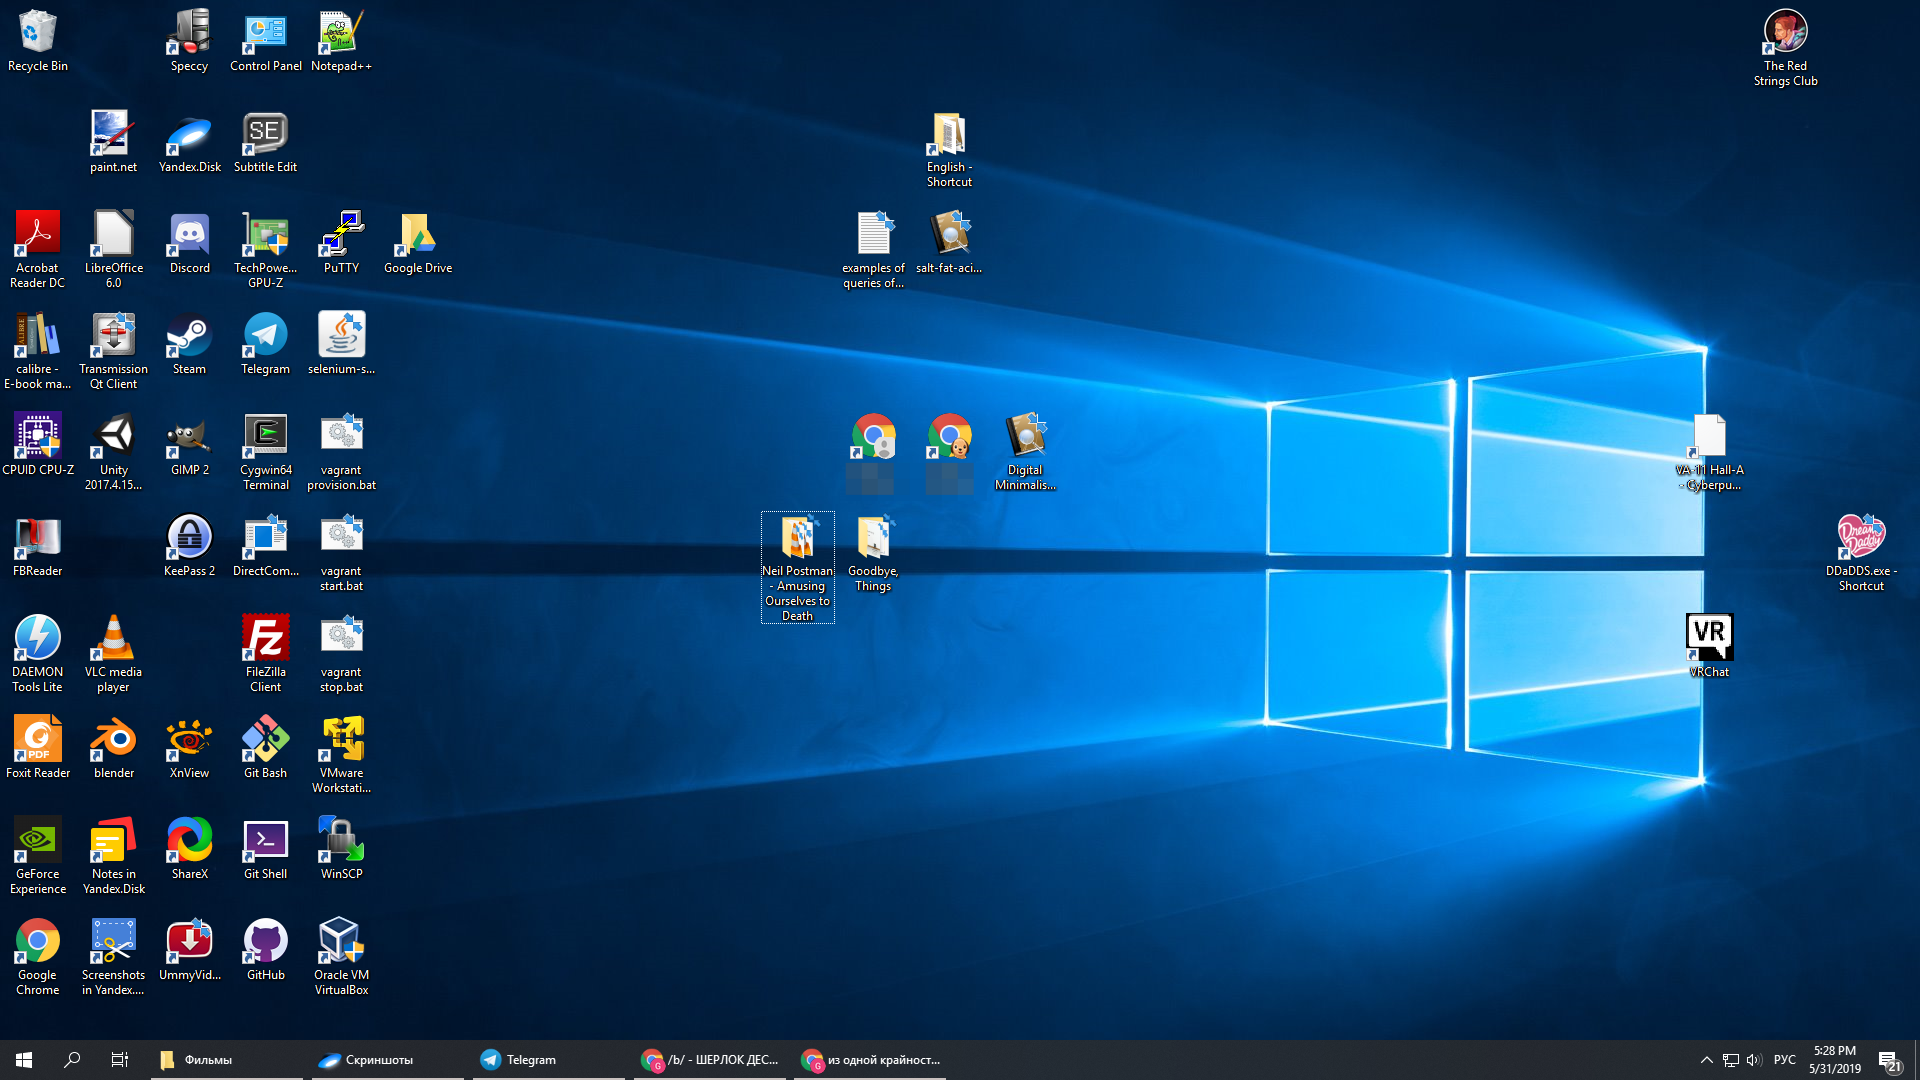The width and height of the screenshot is (1920, 1080).
Task: Select the DDaDDS.exe Shortcut icon
Action: [x=1861, y=553]
